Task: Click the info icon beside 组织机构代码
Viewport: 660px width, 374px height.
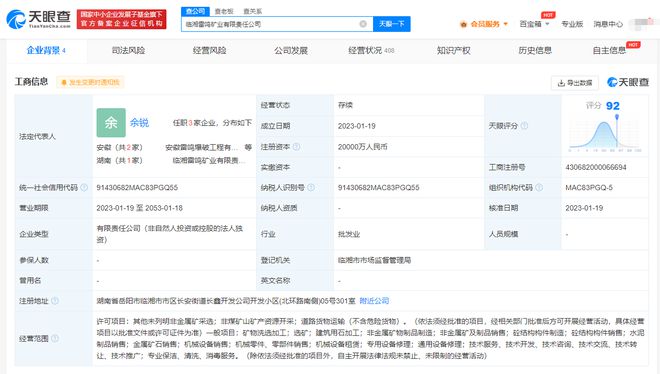Action: coord(539,187)
